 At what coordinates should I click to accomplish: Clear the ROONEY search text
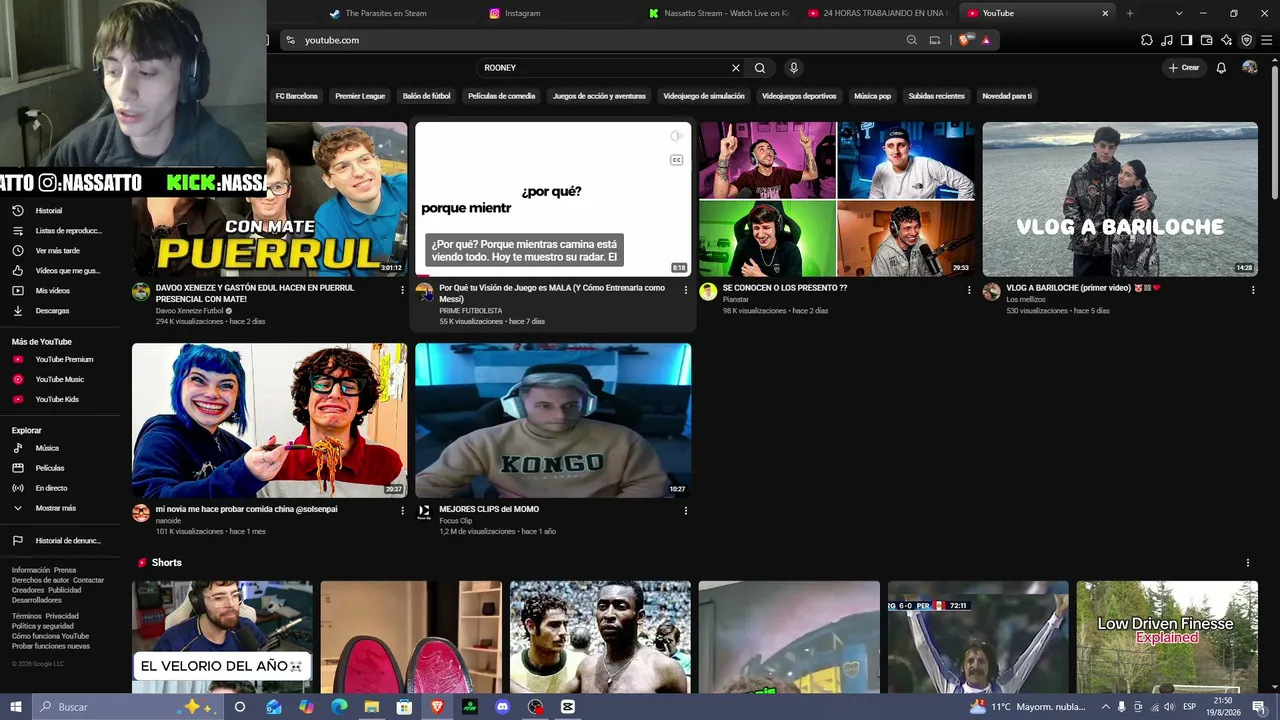[736, 68]
